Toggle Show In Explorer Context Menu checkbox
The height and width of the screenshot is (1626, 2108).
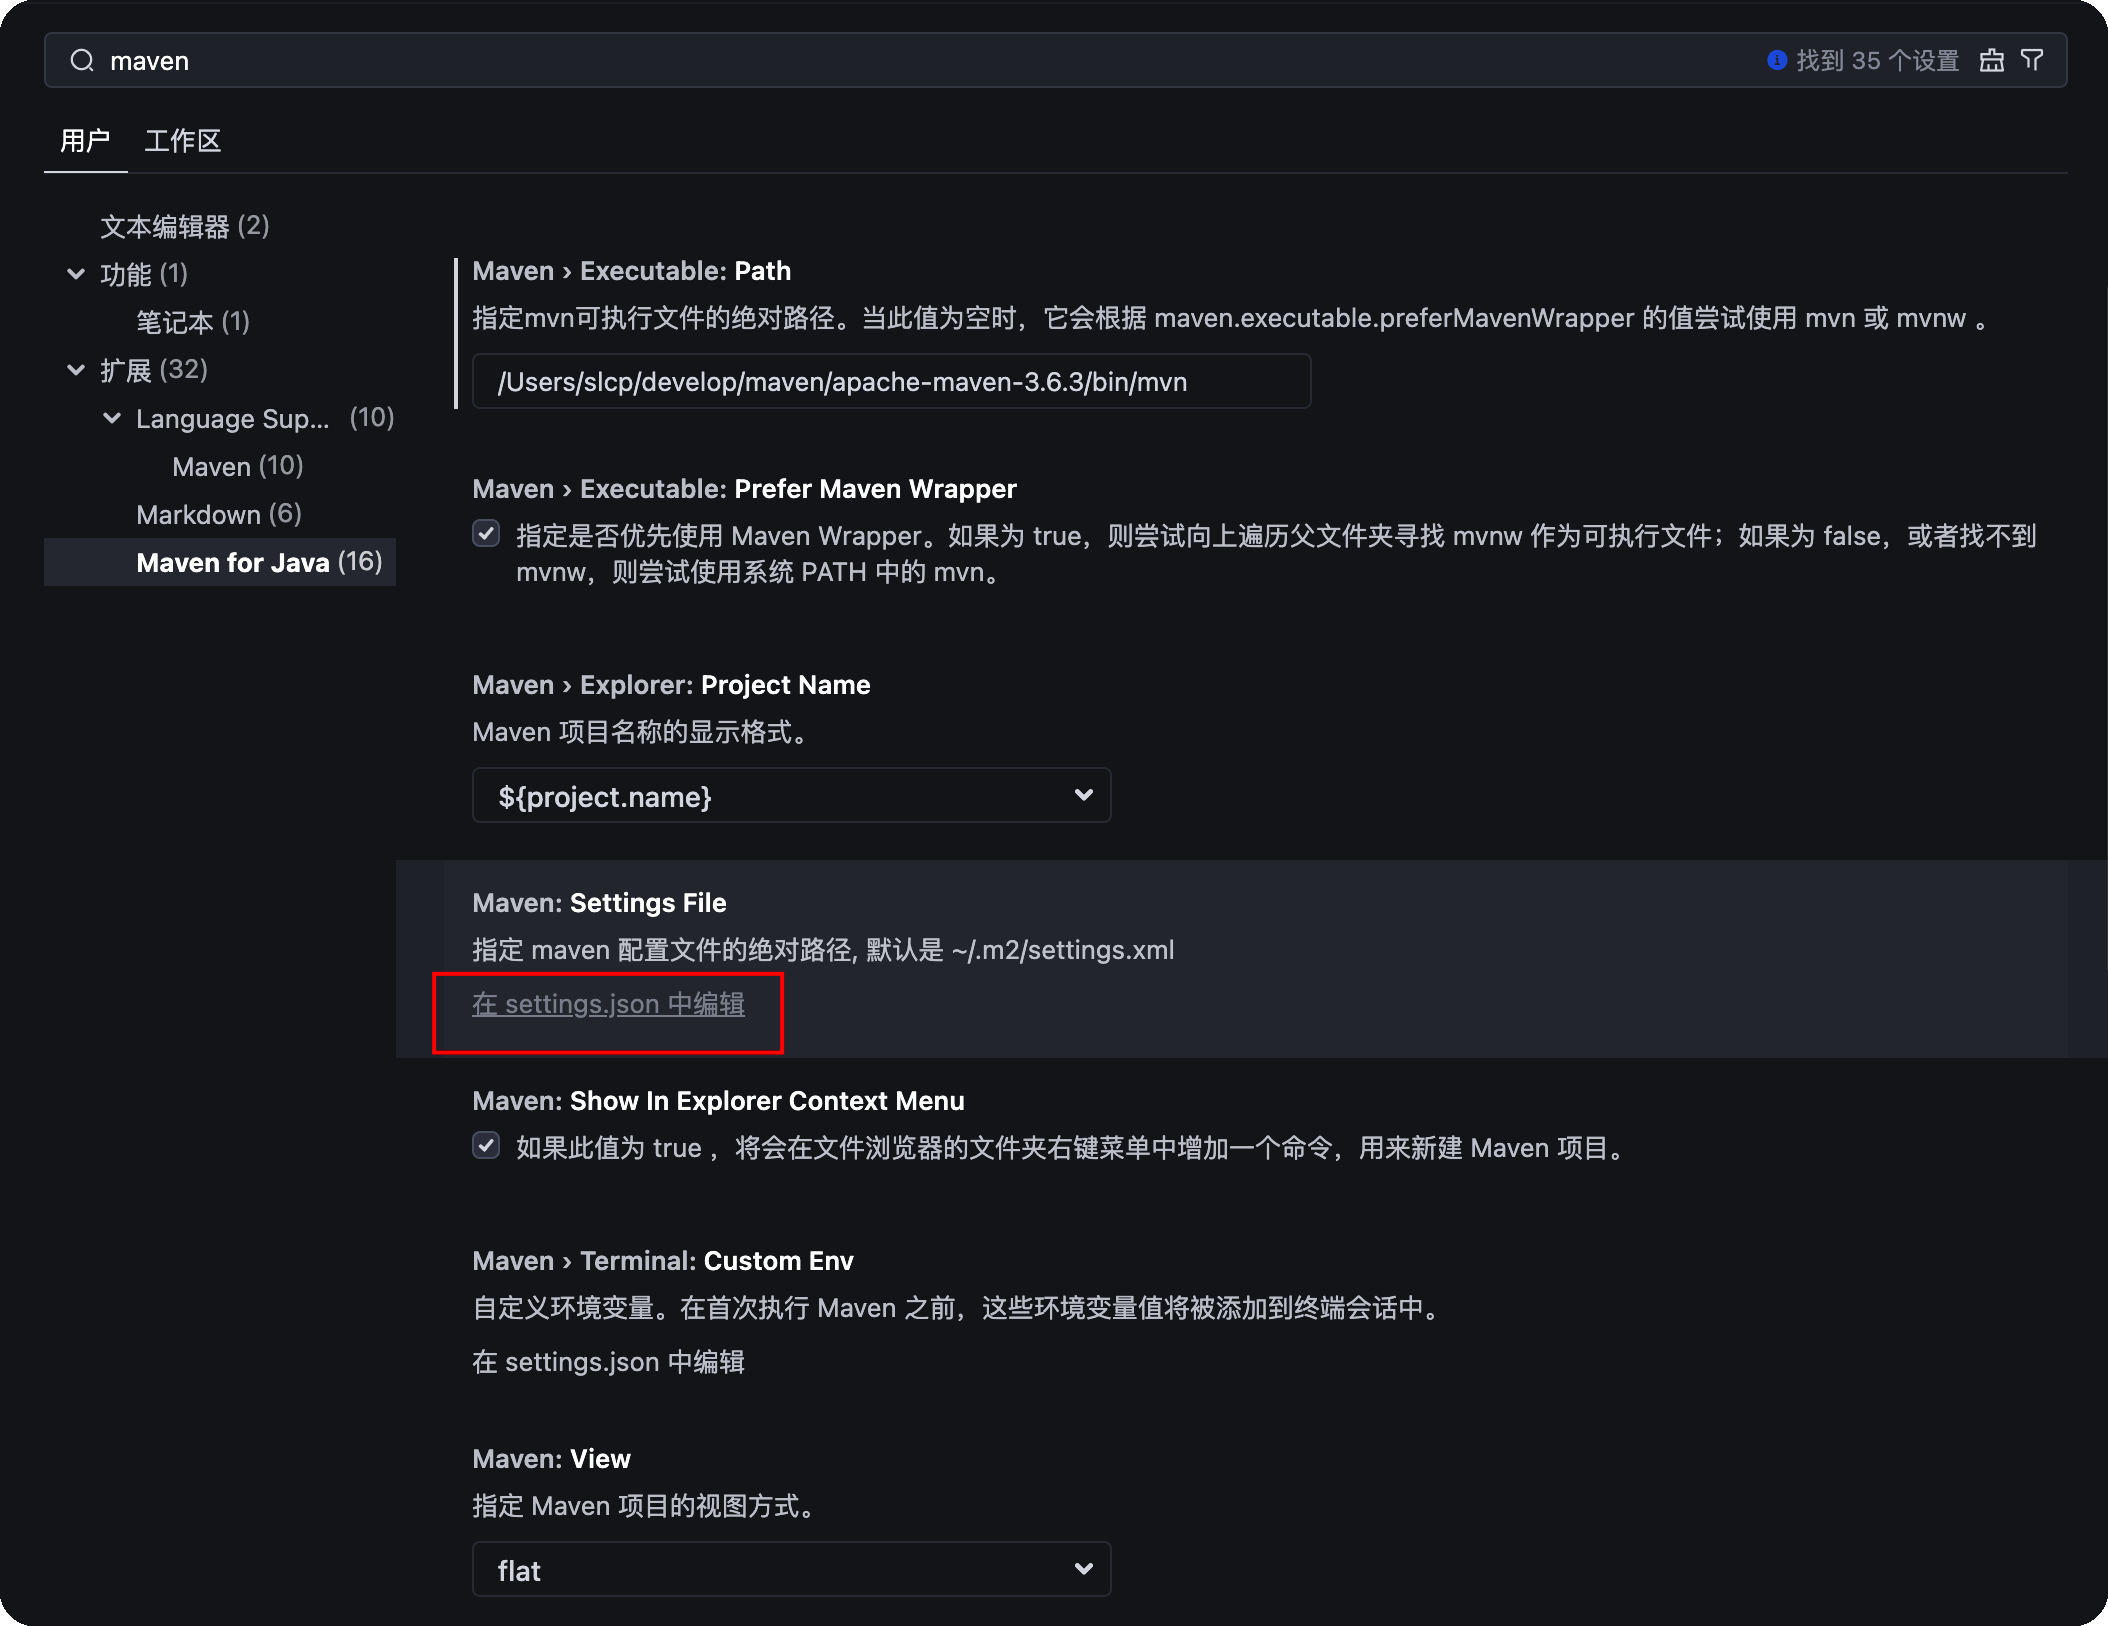point(486,1146)
